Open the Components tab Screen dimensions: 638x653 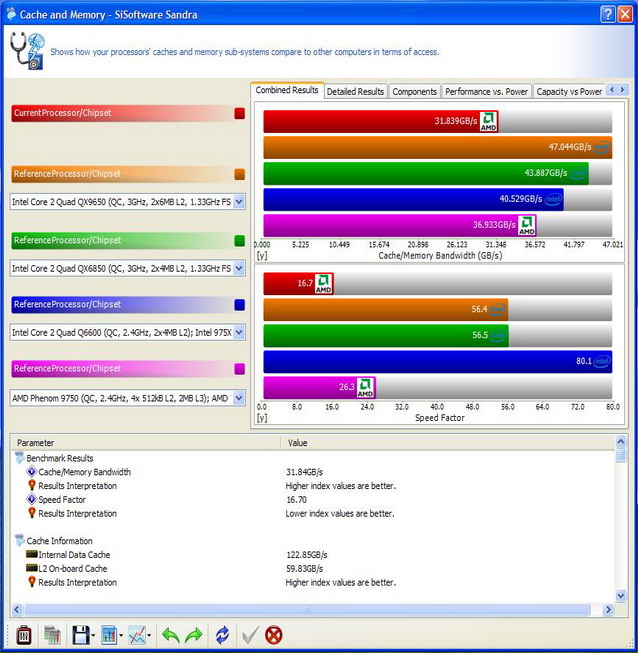coord(415,92)
